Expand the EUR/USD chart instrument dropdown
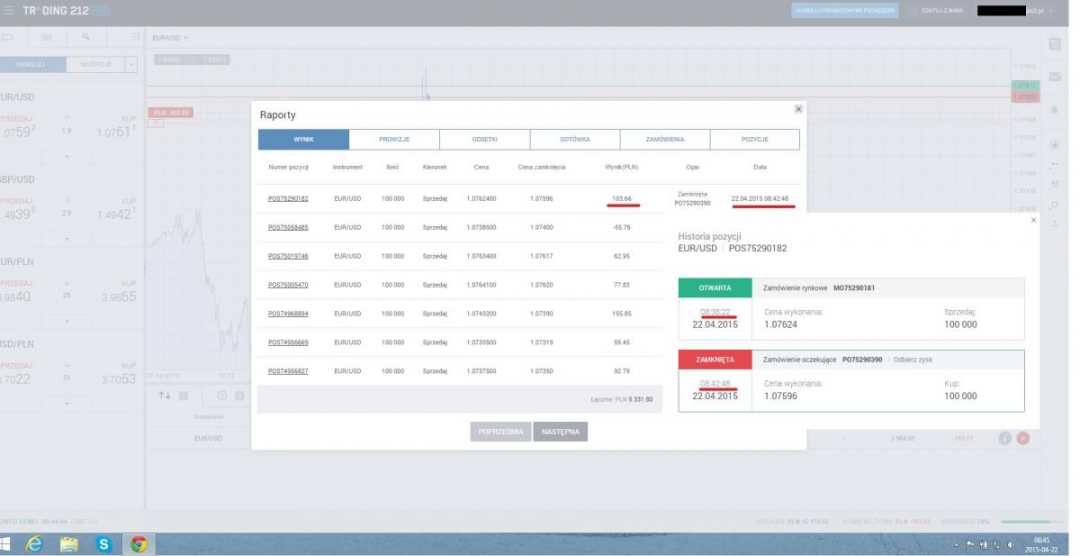 point(186,38)
